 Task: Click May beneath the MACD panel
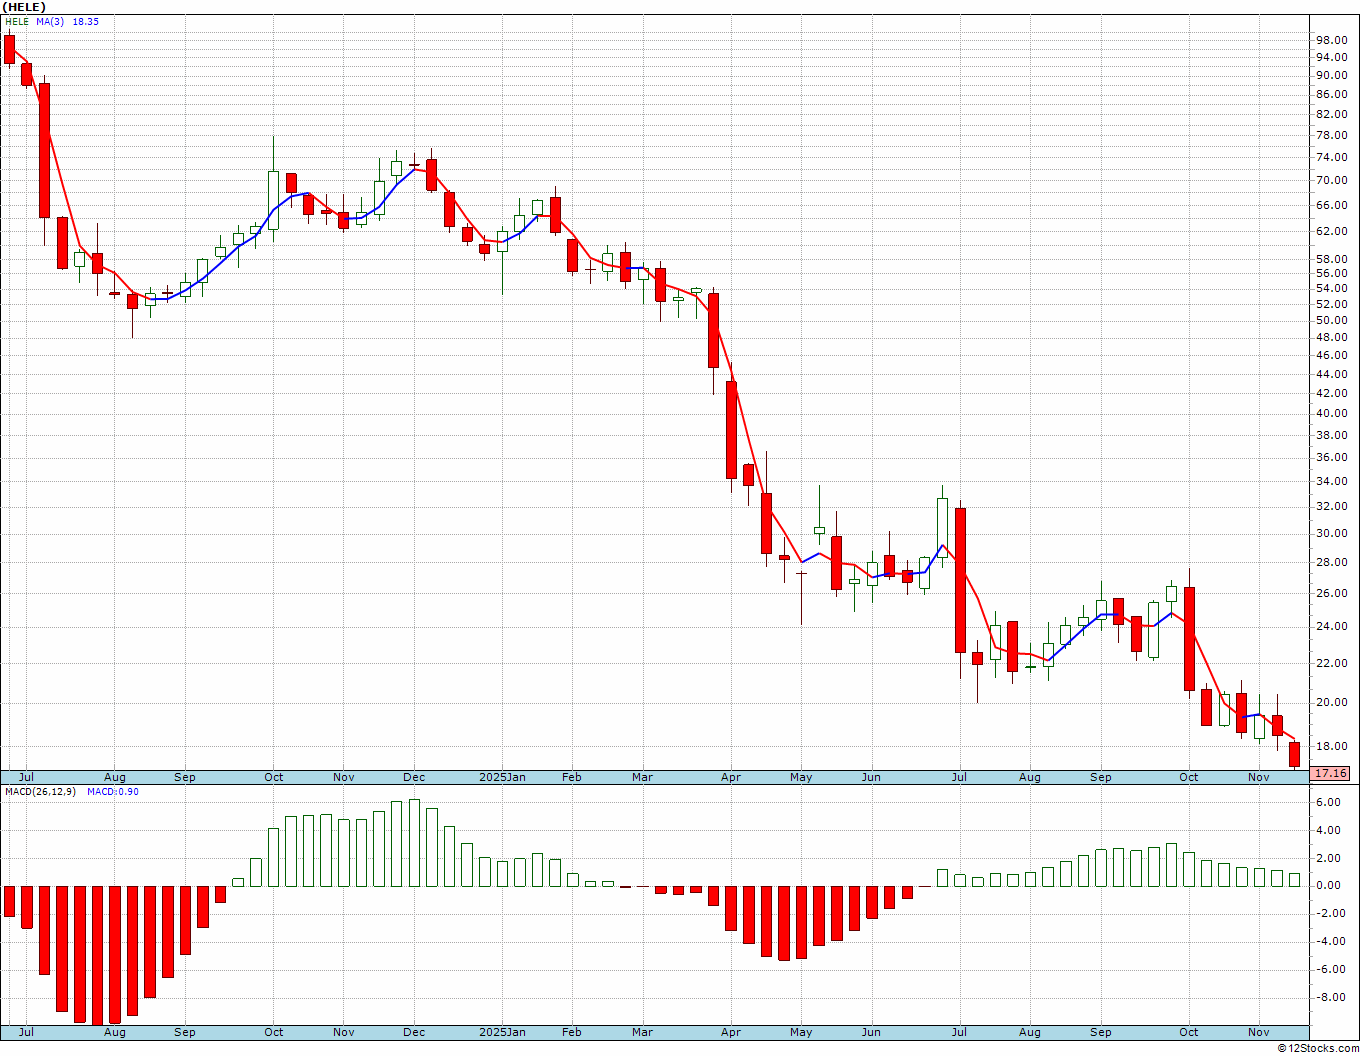coord(801,1032)
